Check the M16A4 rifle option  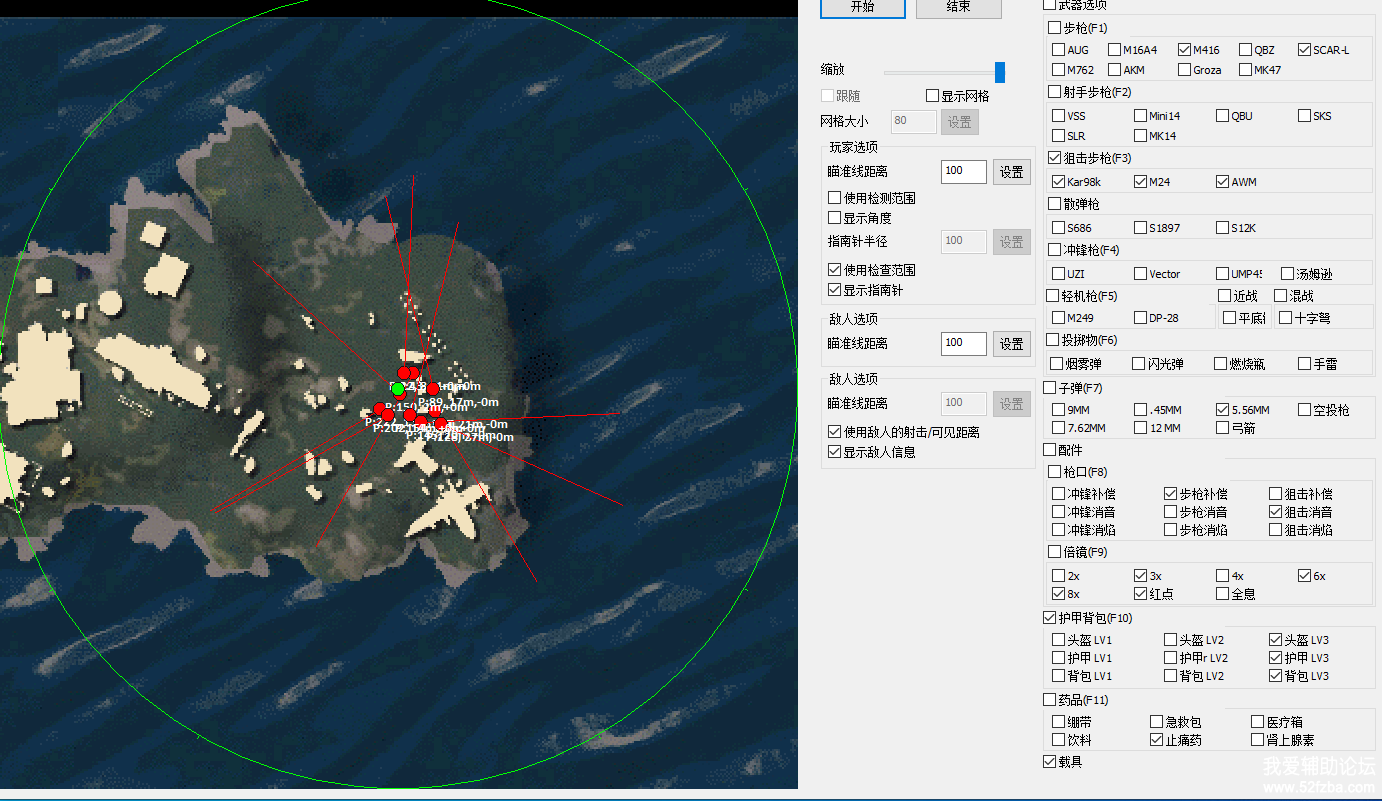point(1115,50)
